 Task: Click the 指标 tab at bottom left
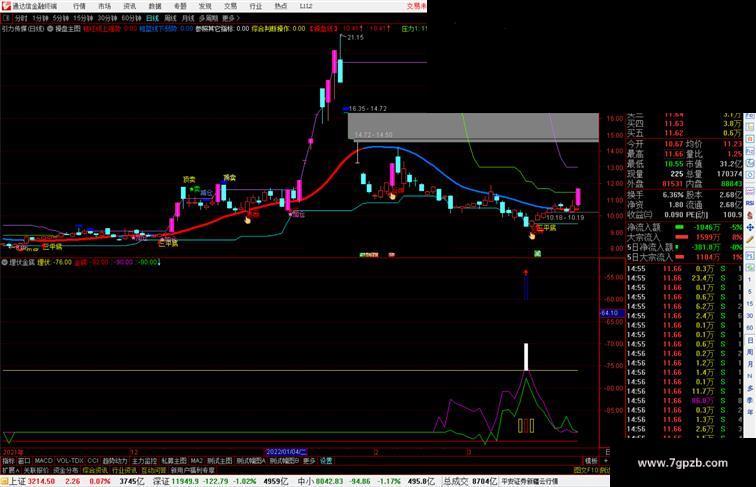8,461
